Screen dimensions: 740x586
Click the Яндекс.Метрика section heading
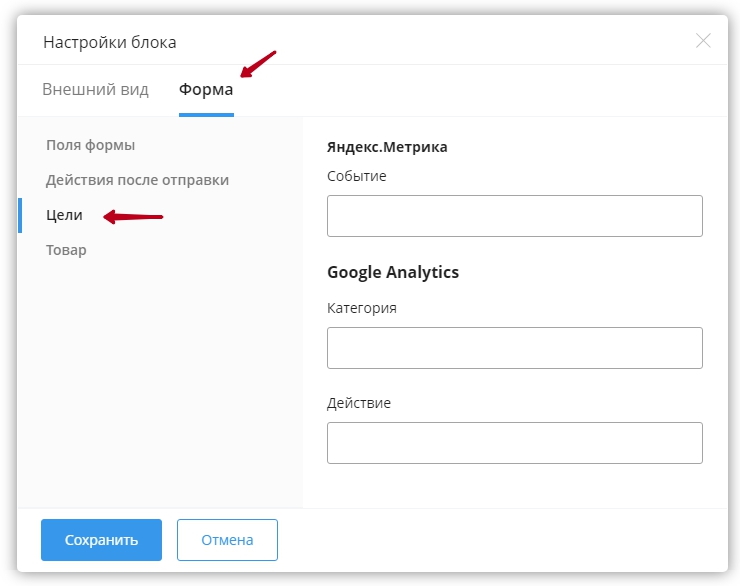coord(387,147)
